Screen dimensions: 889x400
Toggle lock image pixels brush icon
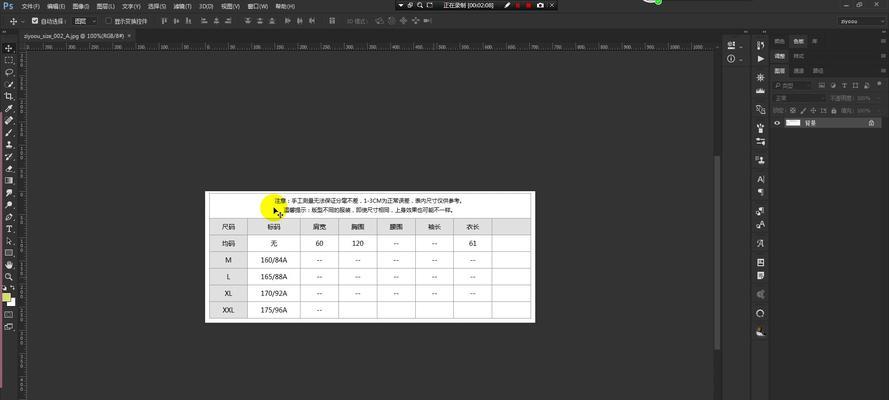pos(802,110)
